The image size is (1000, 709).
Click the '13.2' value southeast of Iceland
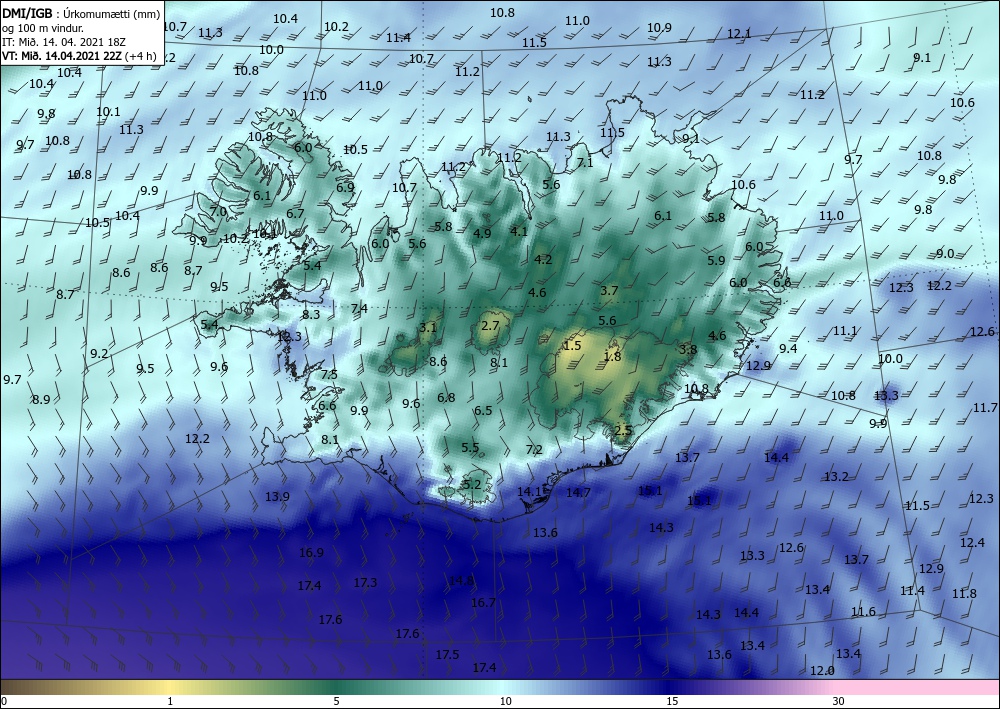point(836,477)
